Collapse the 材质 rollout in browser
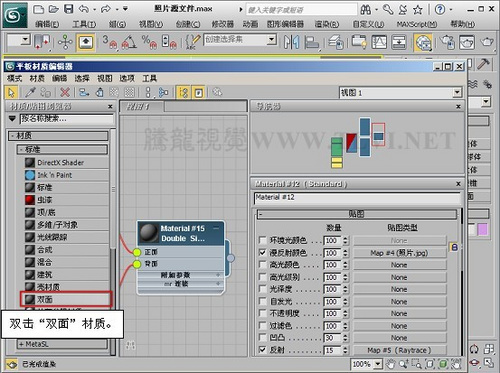 coord(58,136)
